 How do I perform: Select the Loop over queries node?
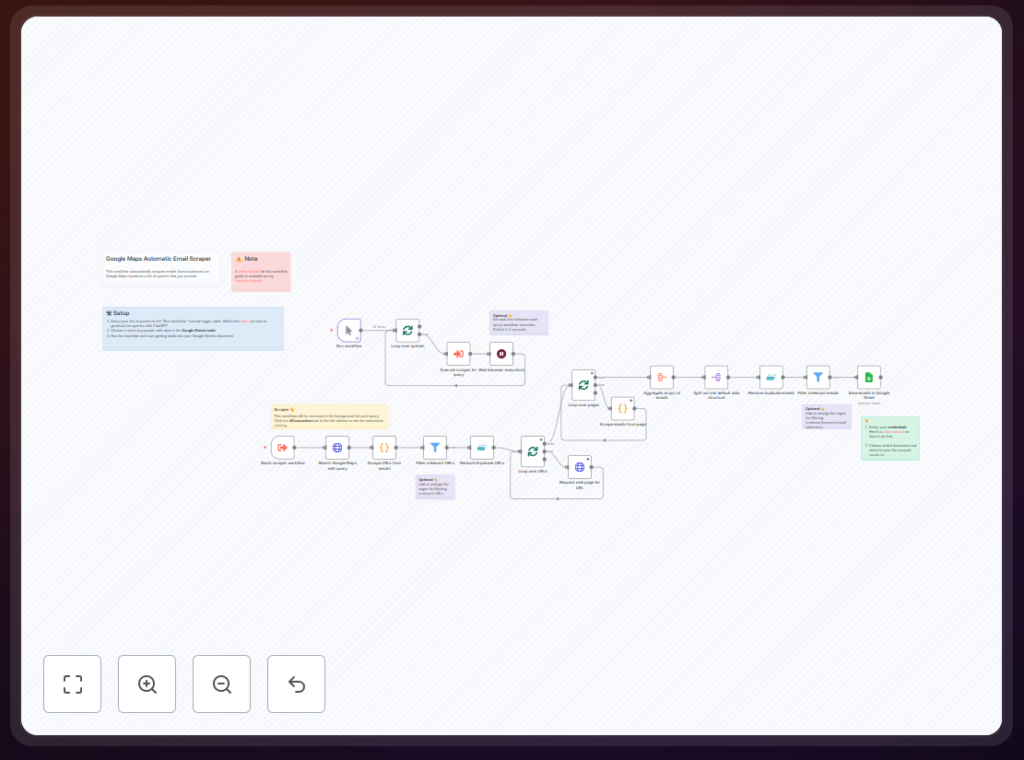tap(408, 330)
